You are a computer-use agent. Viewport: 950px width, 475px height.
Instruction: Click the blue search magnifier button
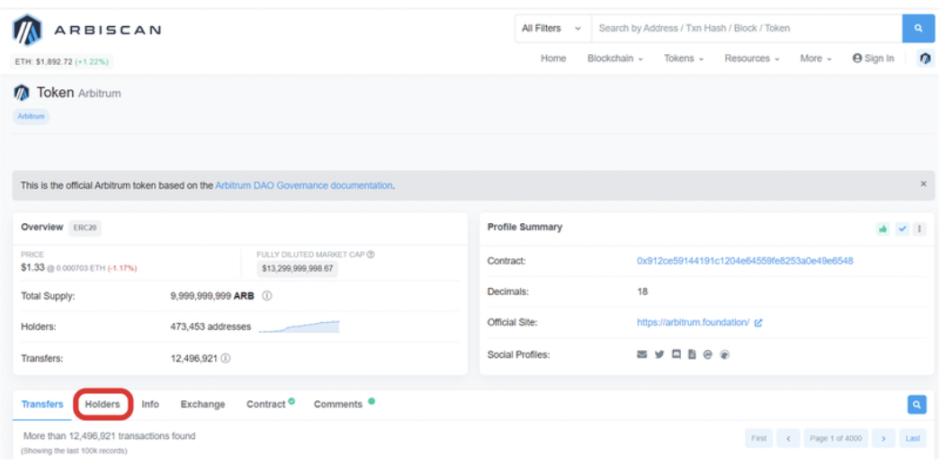(x=917, y=28)
